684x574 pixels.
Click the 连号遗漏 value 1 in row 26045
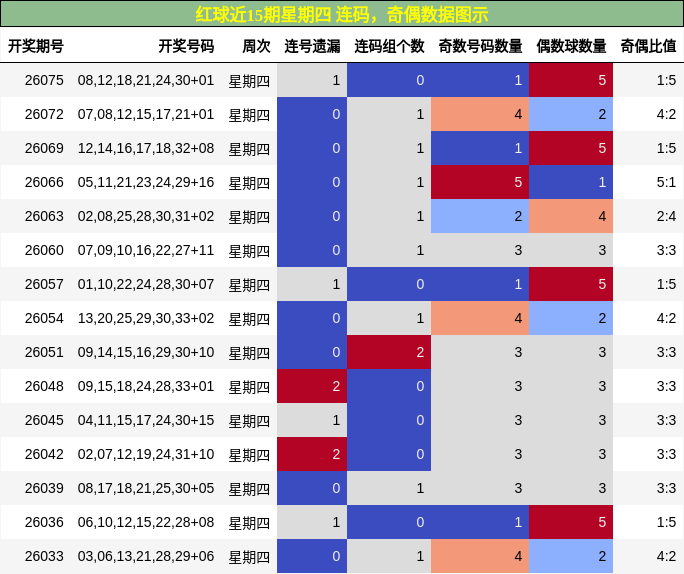[x=312, y=420]
